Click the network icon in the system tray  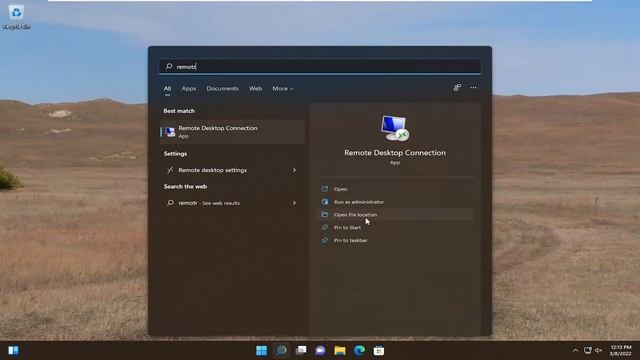[x=588, y=351]
